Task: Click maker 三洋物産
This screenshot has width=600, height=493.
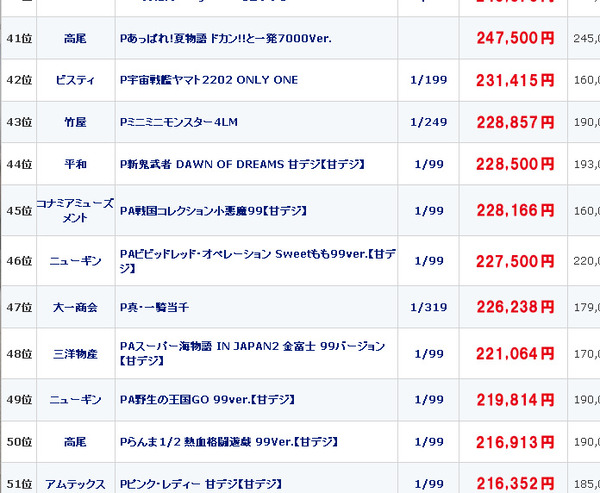Action: point(75,354)
